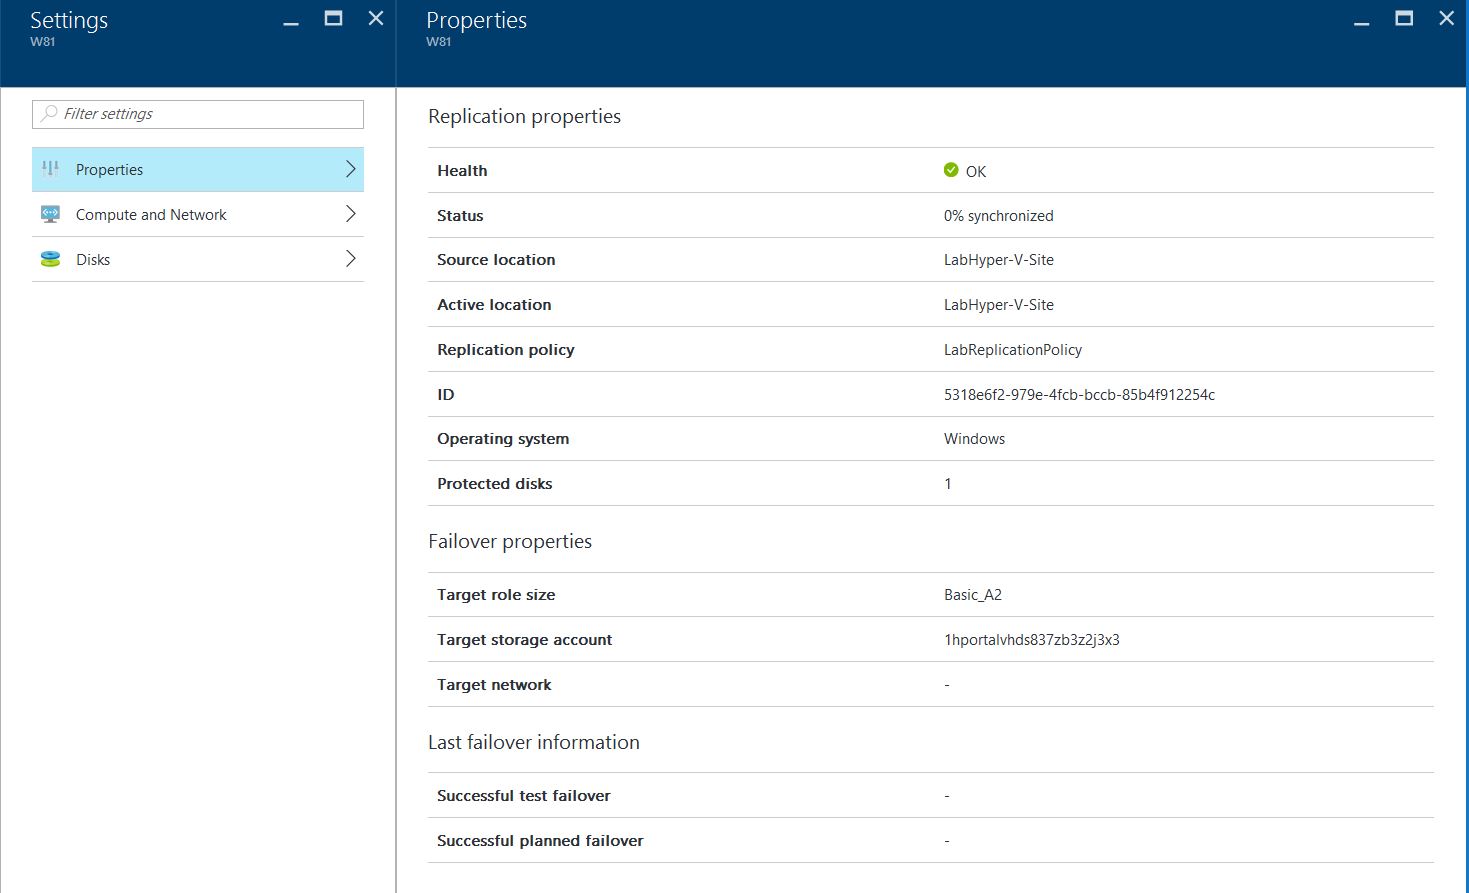Maximize the Properties blade
The image size is (1469, 893).
pyautogui.click(x=1404, y=18)
